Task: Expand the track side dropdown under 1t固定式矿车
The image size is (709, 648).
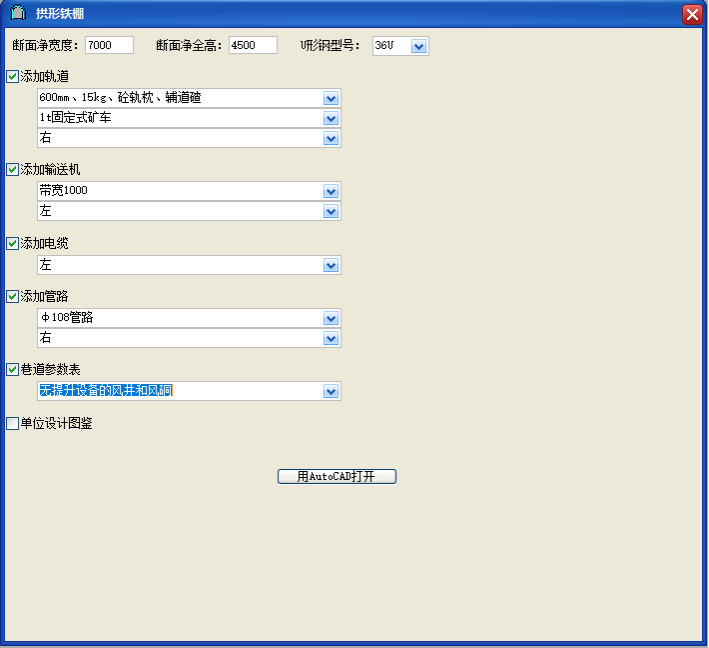Action: coord(331,138)
